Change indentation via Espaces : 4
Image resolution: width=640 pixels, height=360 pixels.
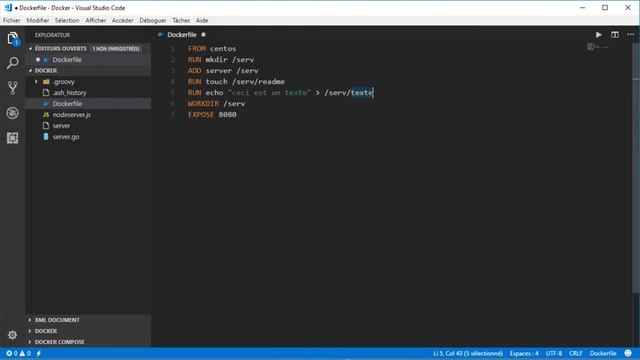[x=524, y=353]
